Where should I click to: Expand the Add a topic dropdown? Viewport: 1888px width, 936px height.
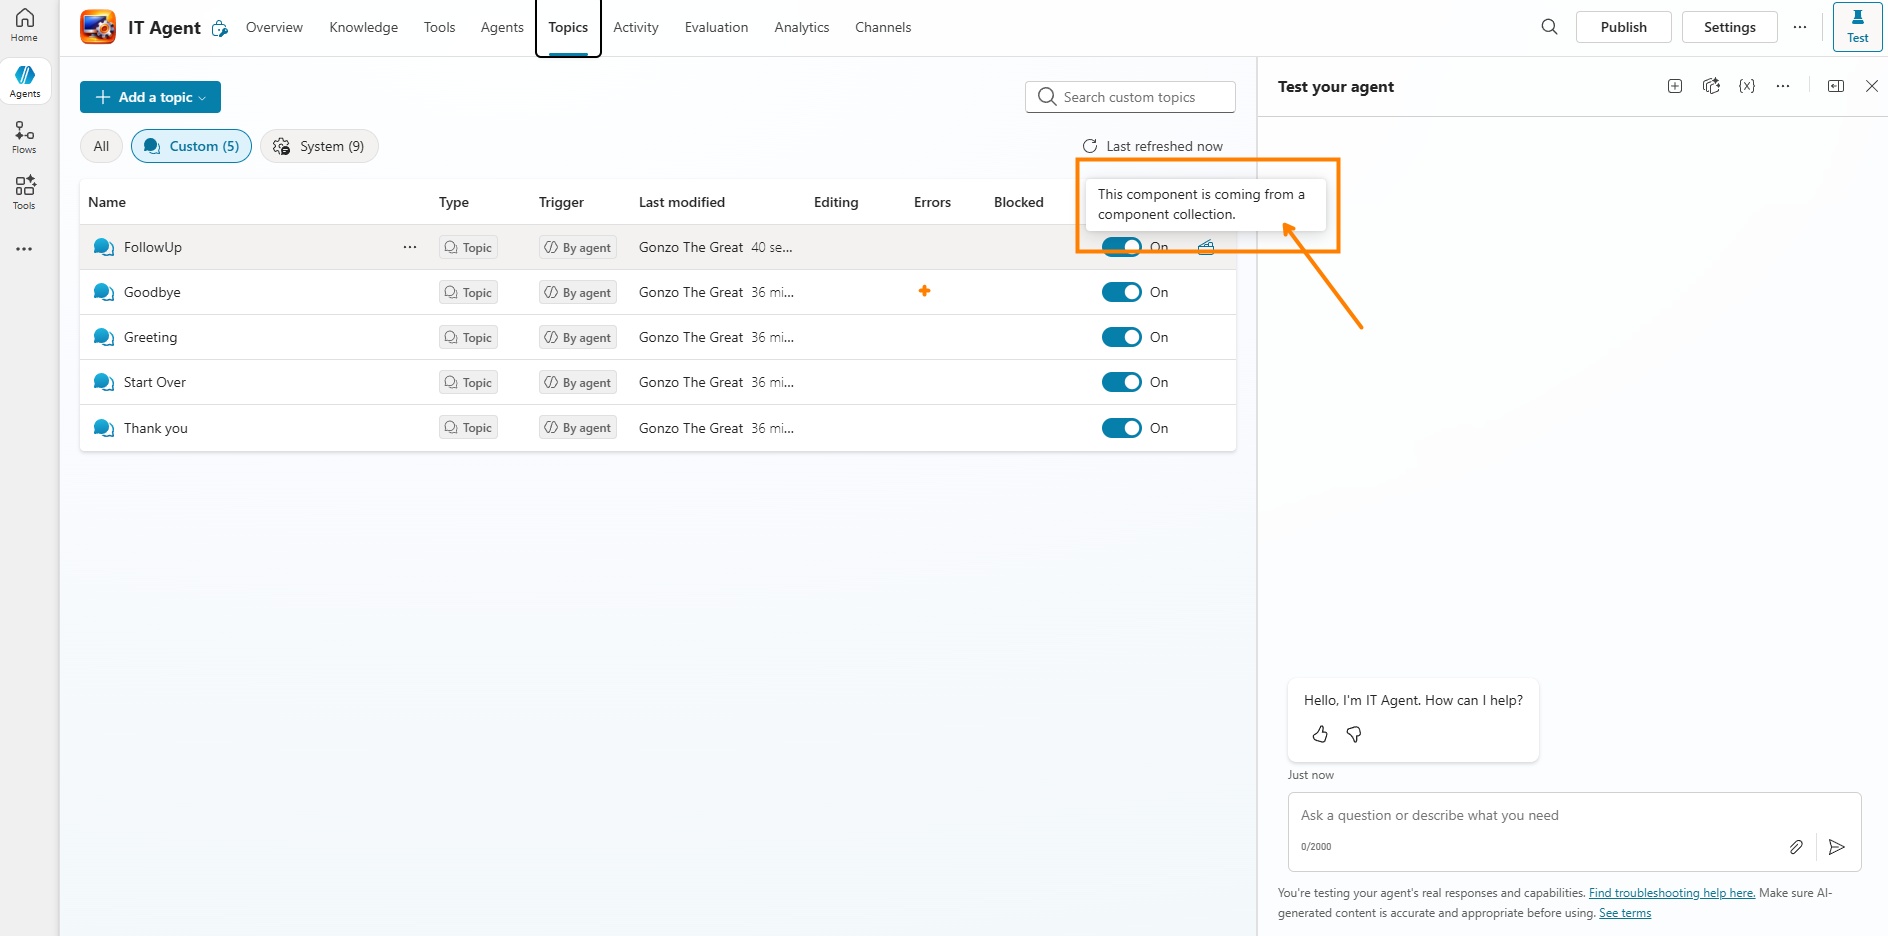(150, 97)
